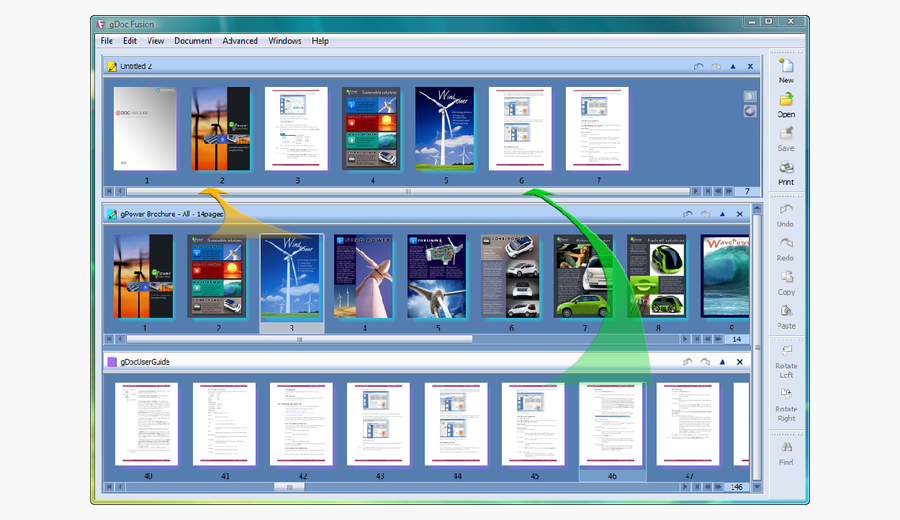This screenshot has height=520, width=900.
Task: Close the gDocUserGuide document panel
Action: [740, 362]
